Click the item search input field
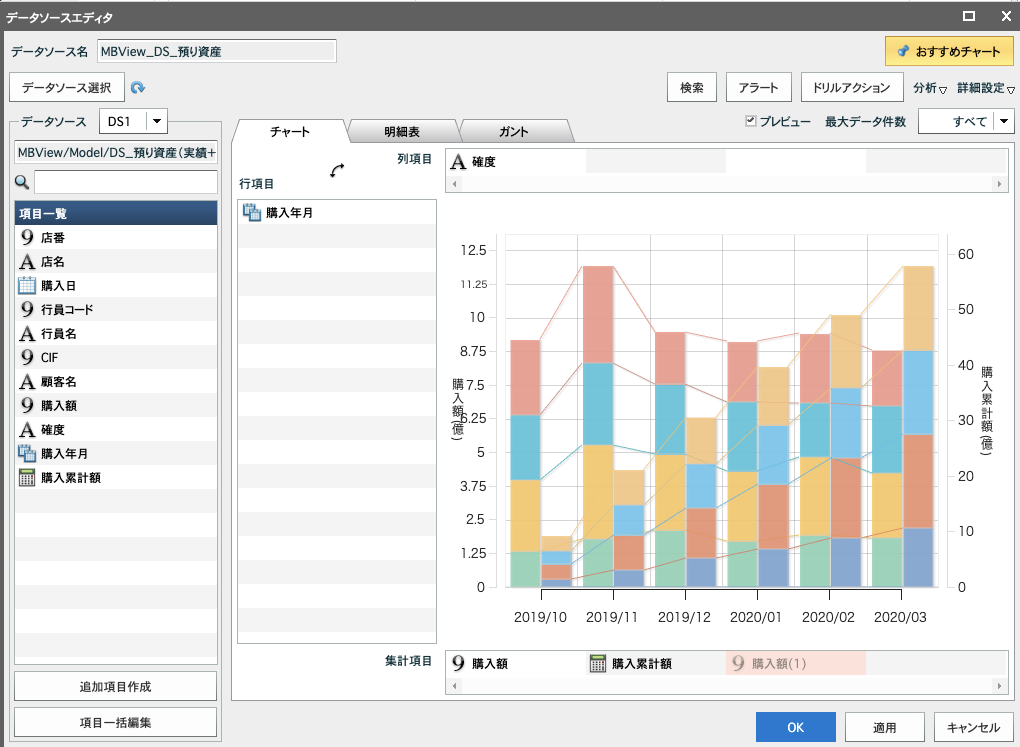This screenshot has width=1020, height=747. coord(126,182)
